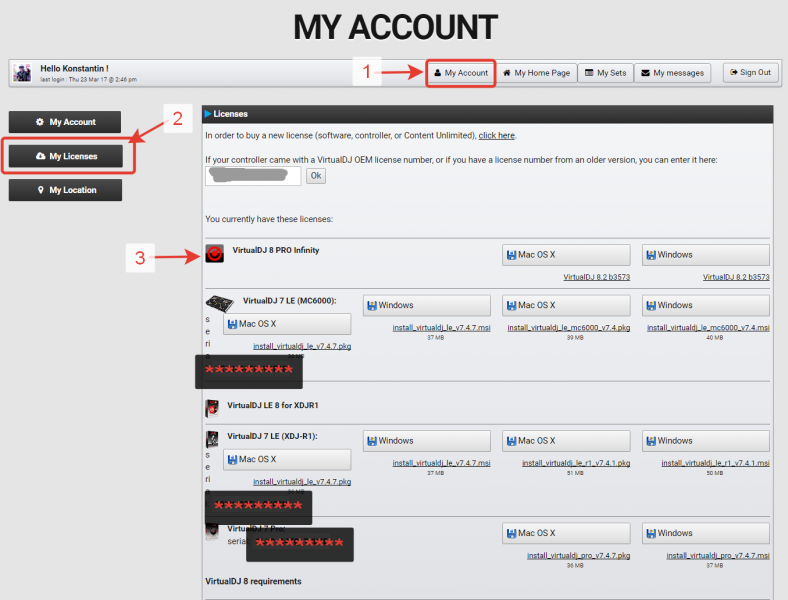The width and height of the screenshot is (788, 600).
Task: Open install_virtualdj_pro_v7.4.7.msi link
Action: click(718, 555)
